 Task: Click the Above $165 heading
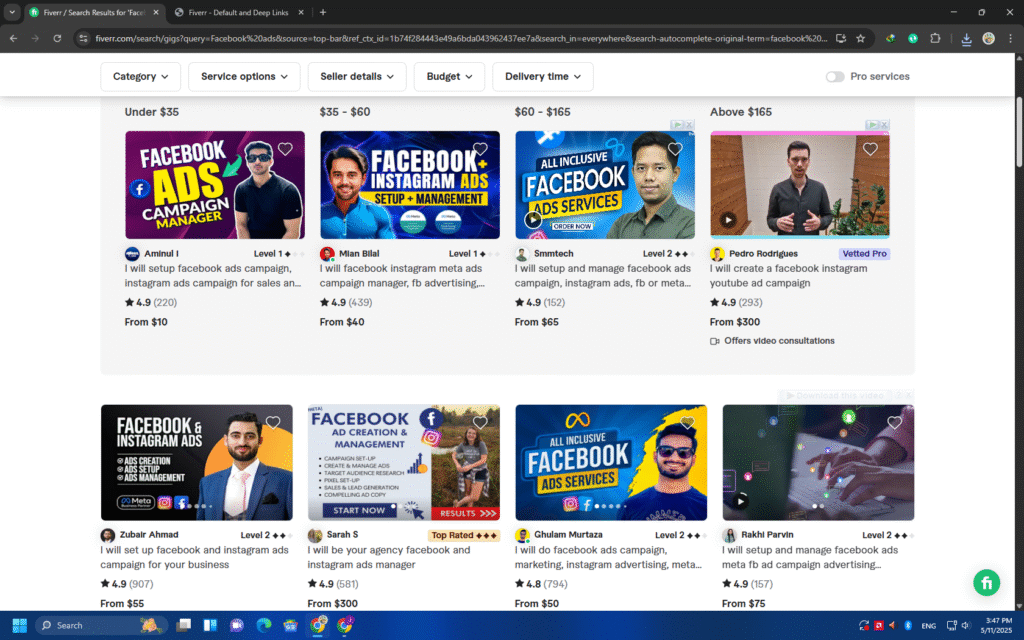pyautogui.click(x=741, y=112)
